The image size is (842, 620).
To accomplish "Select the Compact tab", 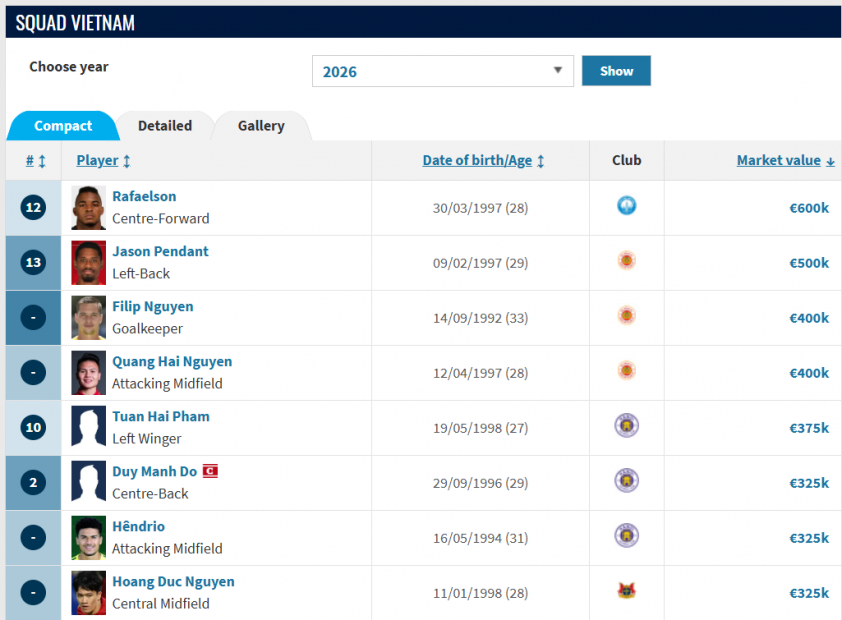I will point(63,126).
